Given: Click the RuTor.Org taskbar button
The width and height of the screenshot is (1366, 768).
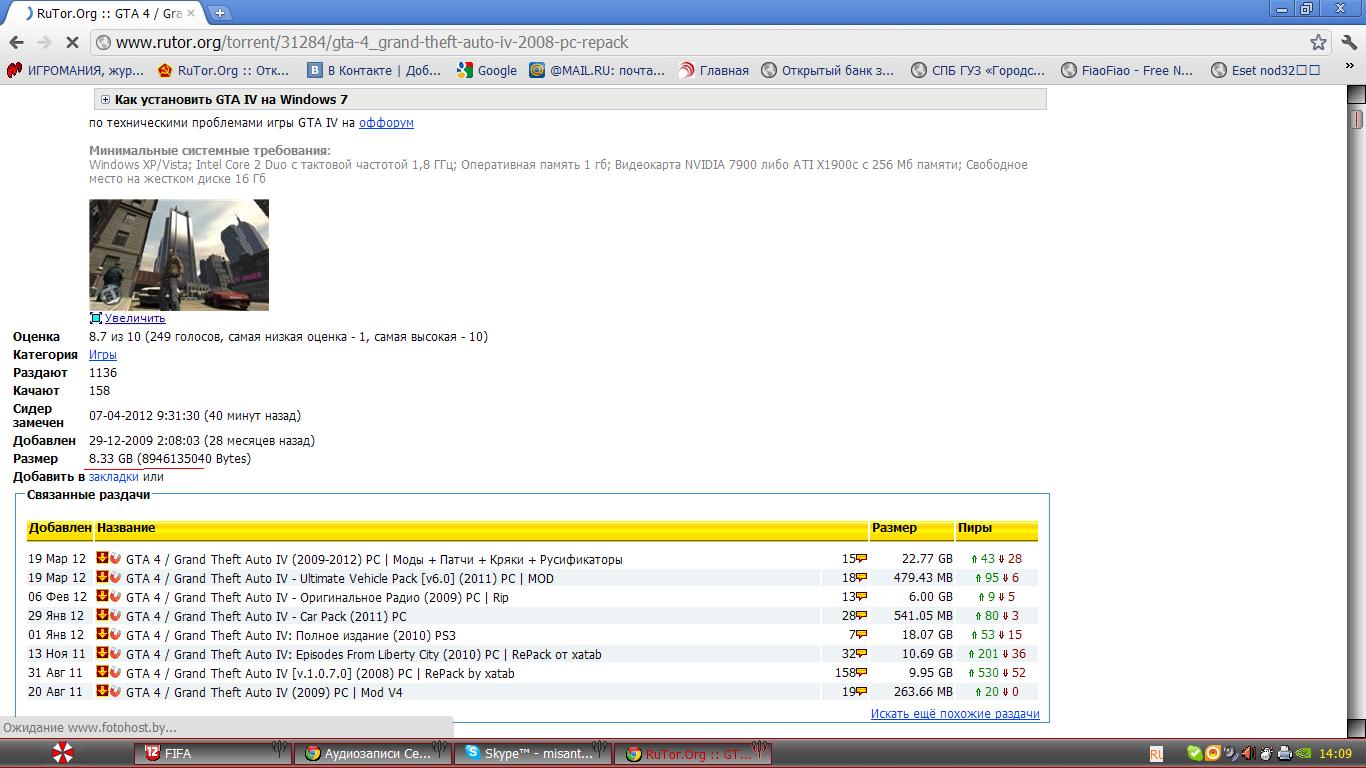Looking at the screenshot, I should coord(693,753).
